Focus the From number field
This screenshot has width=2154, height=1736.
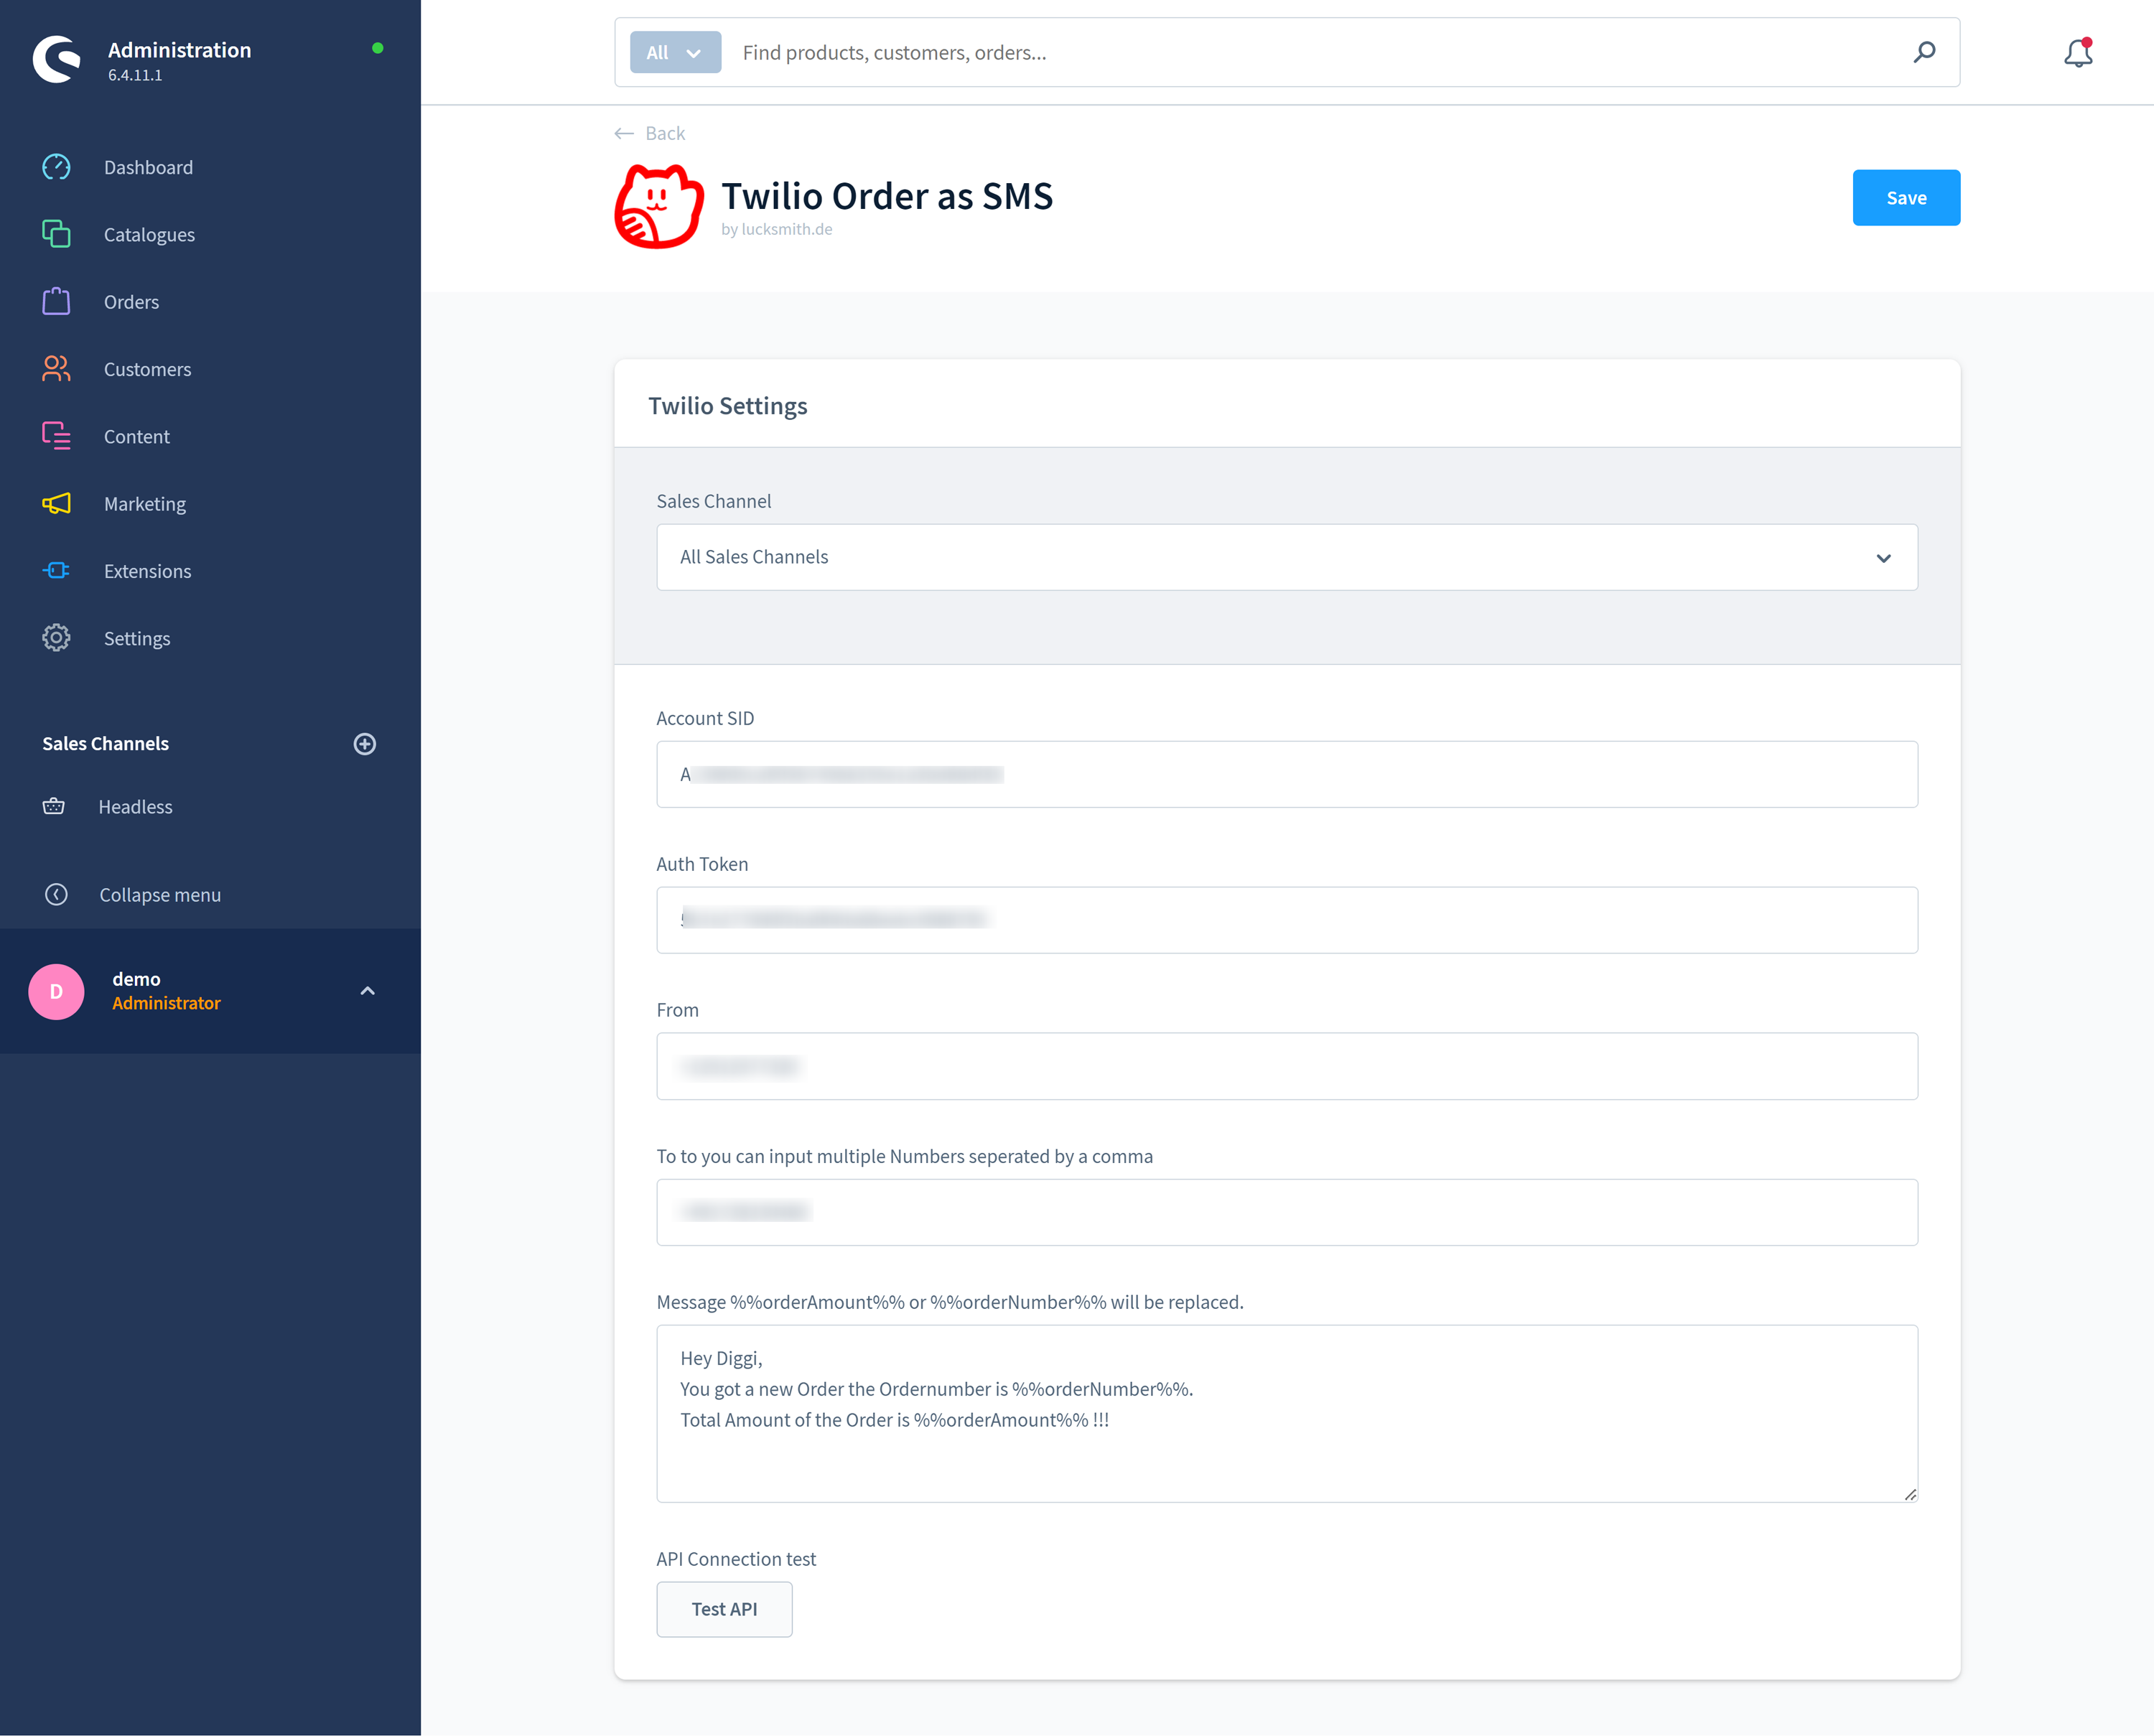click(1286, 1065)
